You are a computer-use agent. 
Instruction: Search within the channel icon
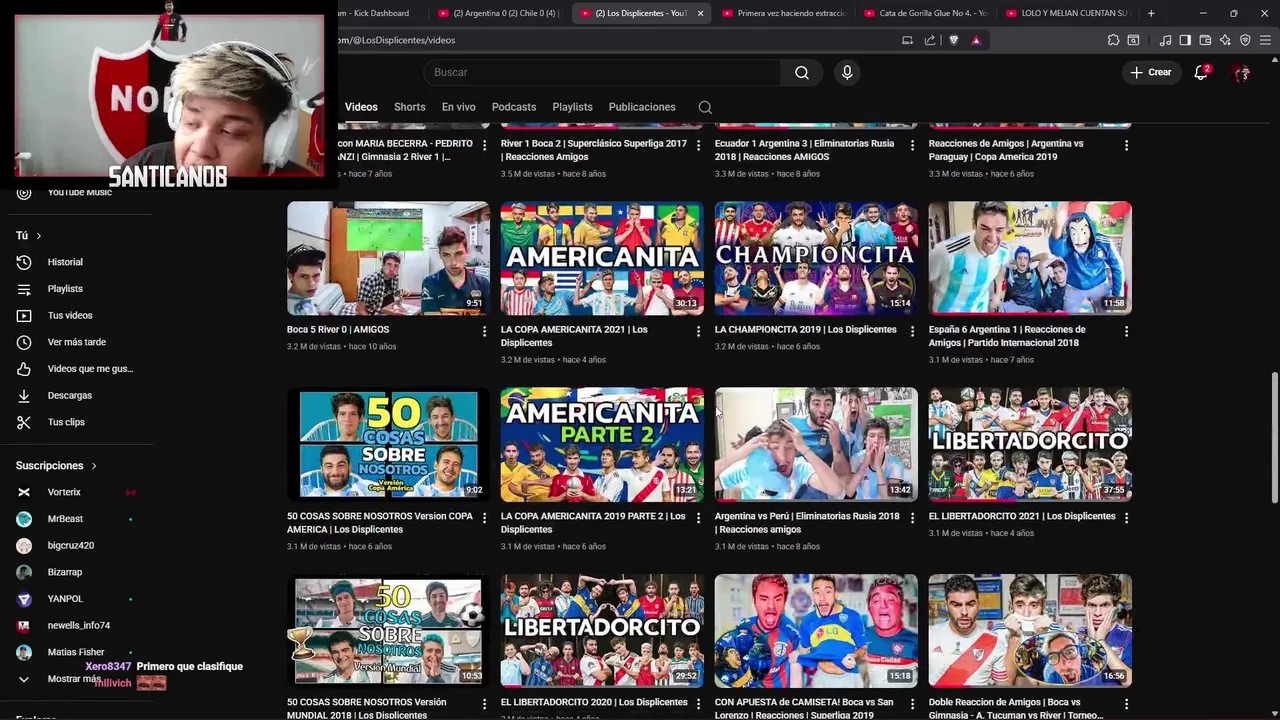pyautogui.click(x=705, y=107)
